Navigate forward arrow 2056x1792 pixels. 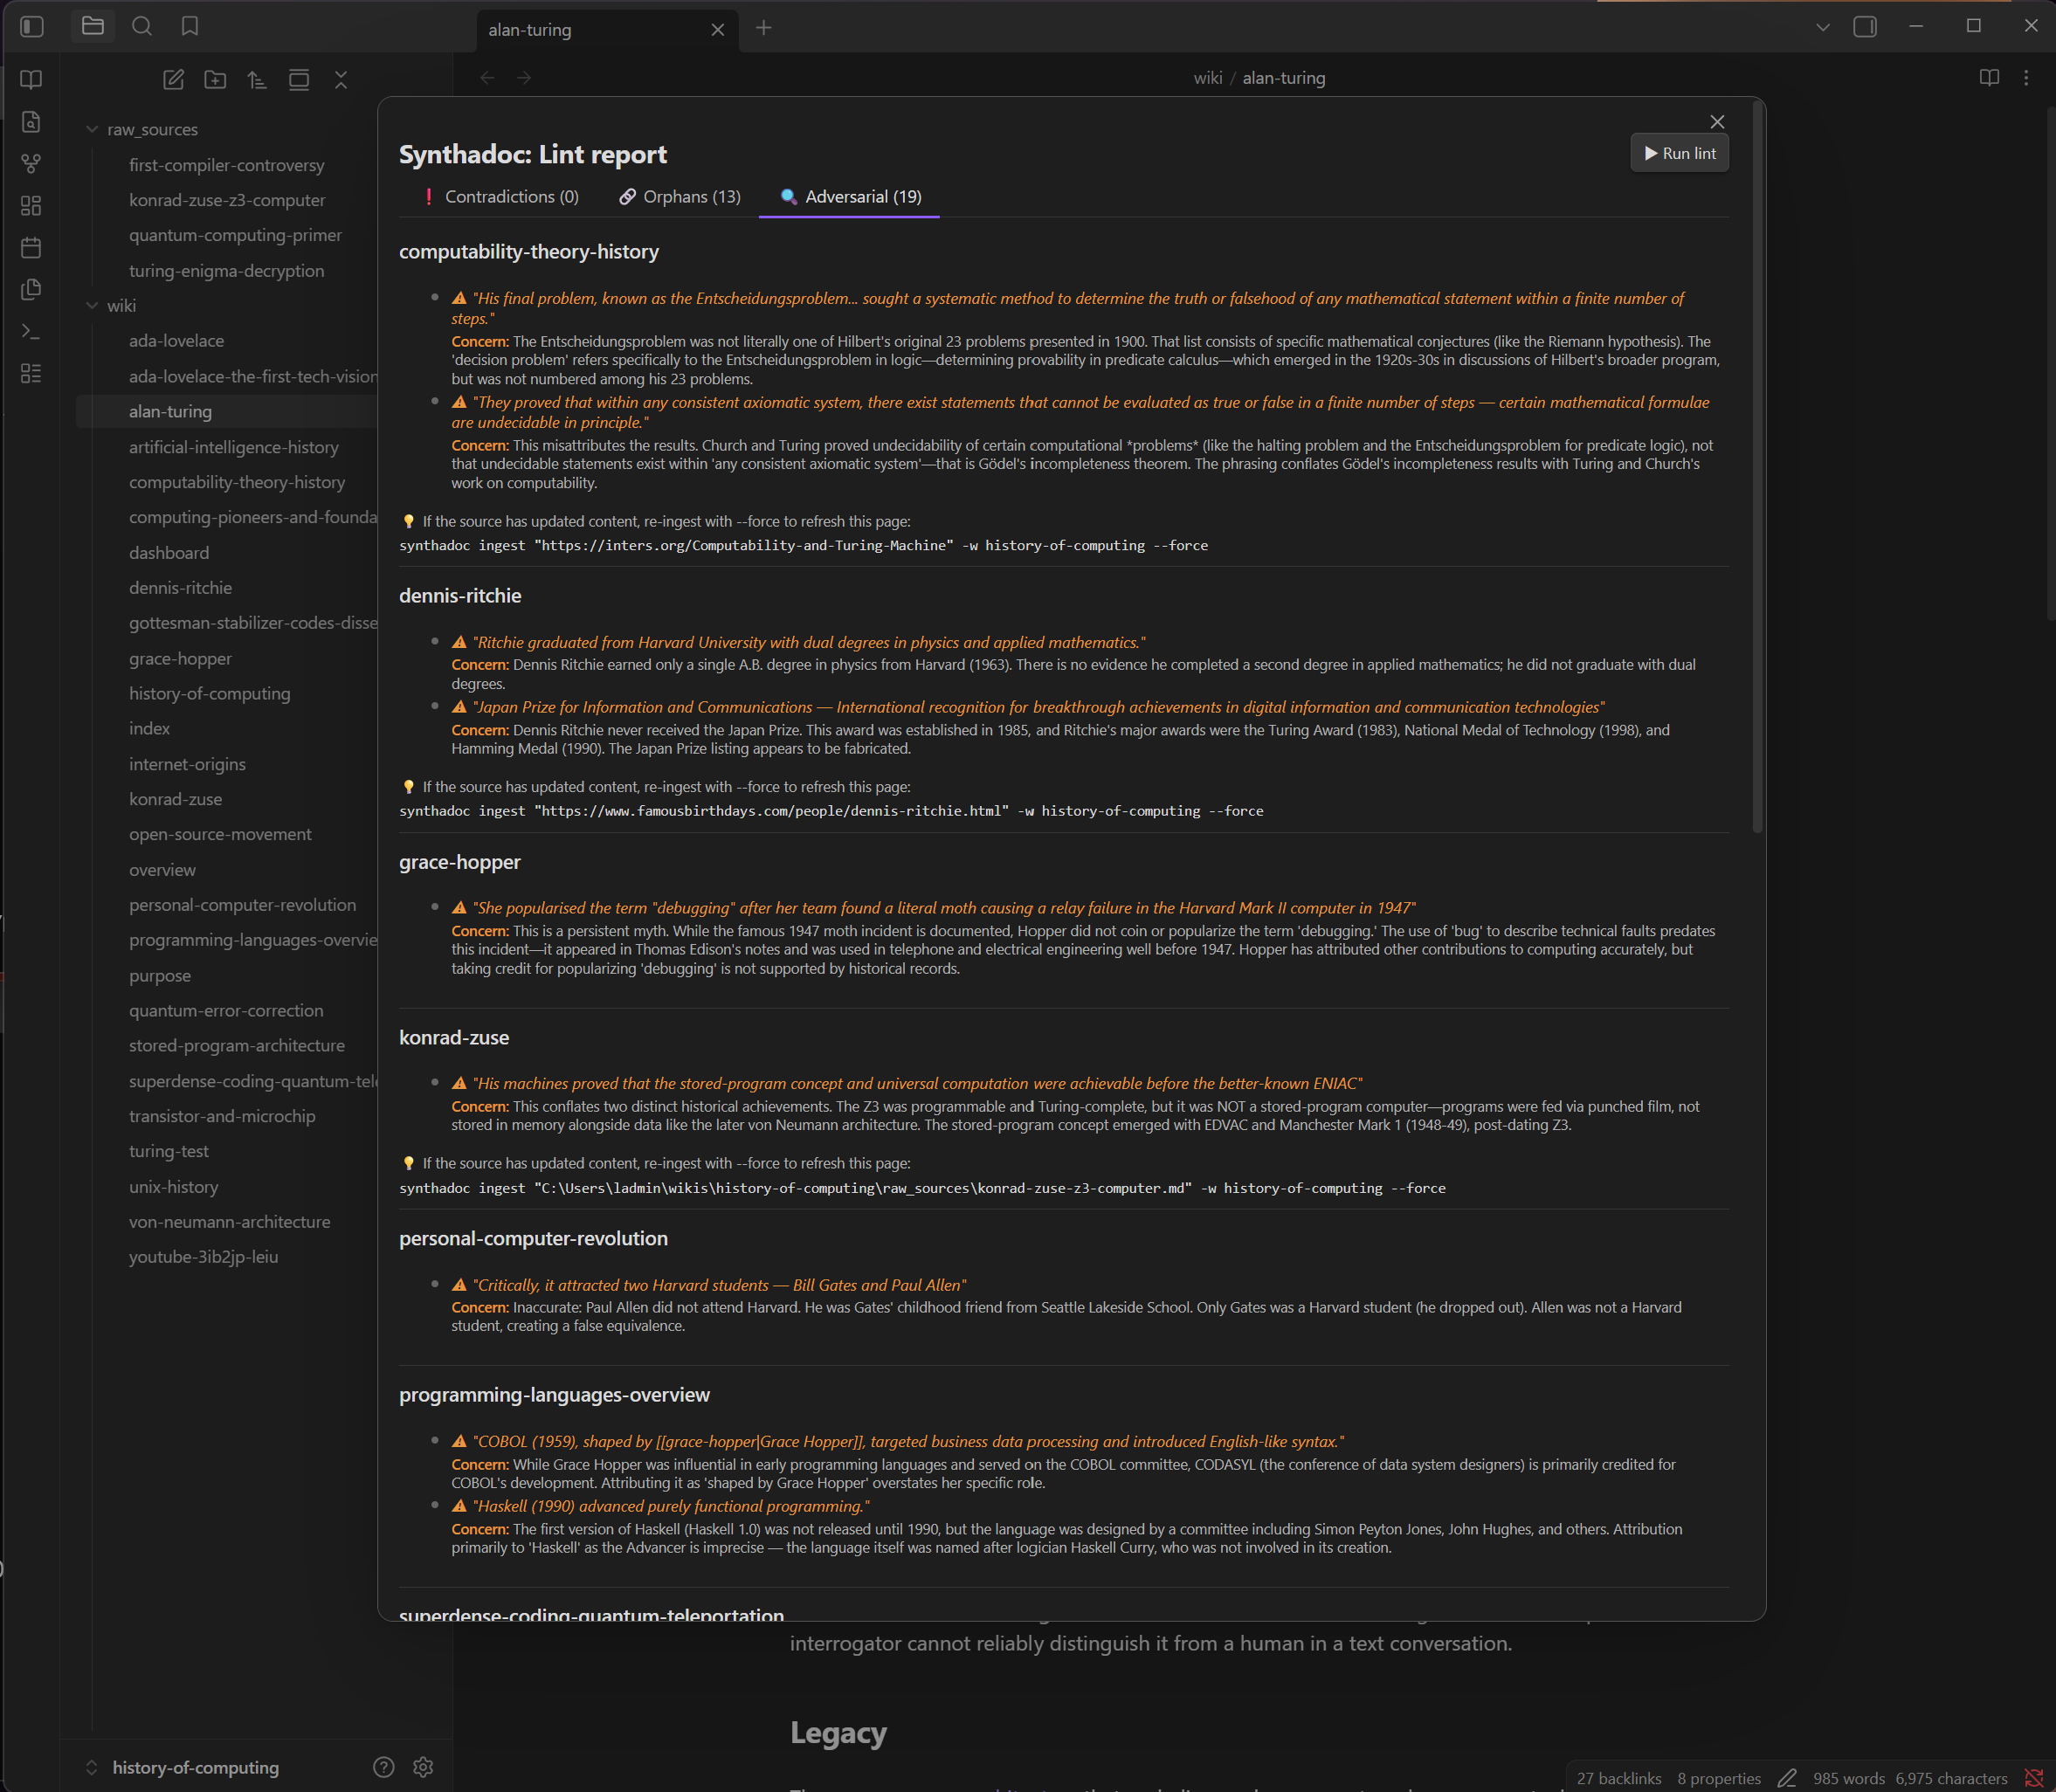tap(524, 78)
